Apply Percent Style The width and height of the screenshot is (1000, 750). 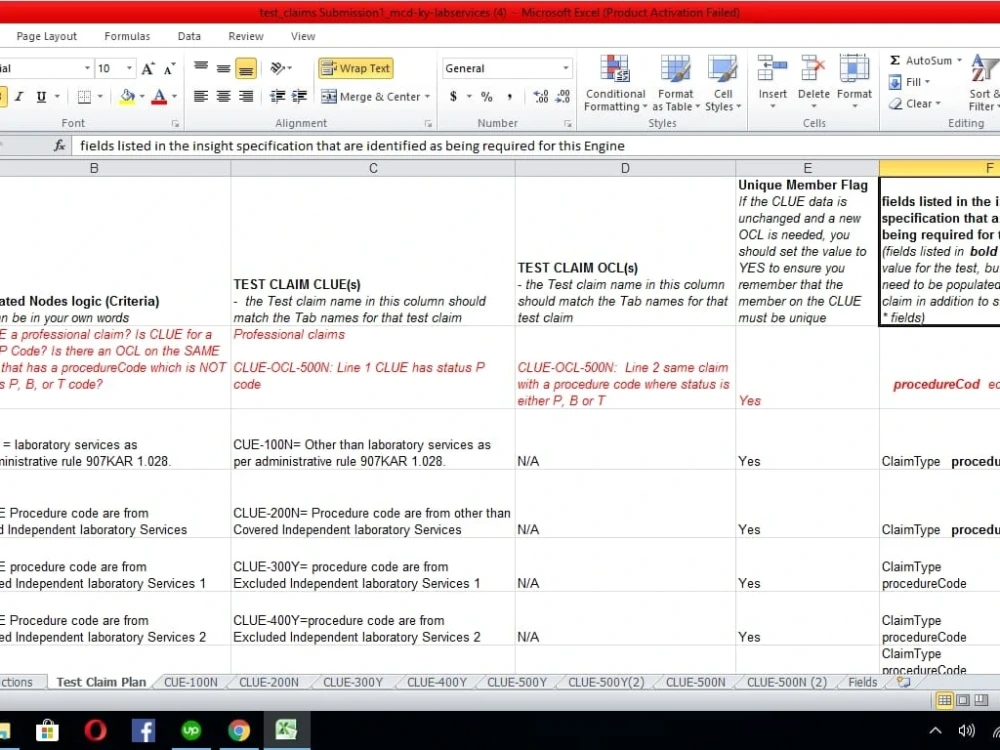[487, 97]
